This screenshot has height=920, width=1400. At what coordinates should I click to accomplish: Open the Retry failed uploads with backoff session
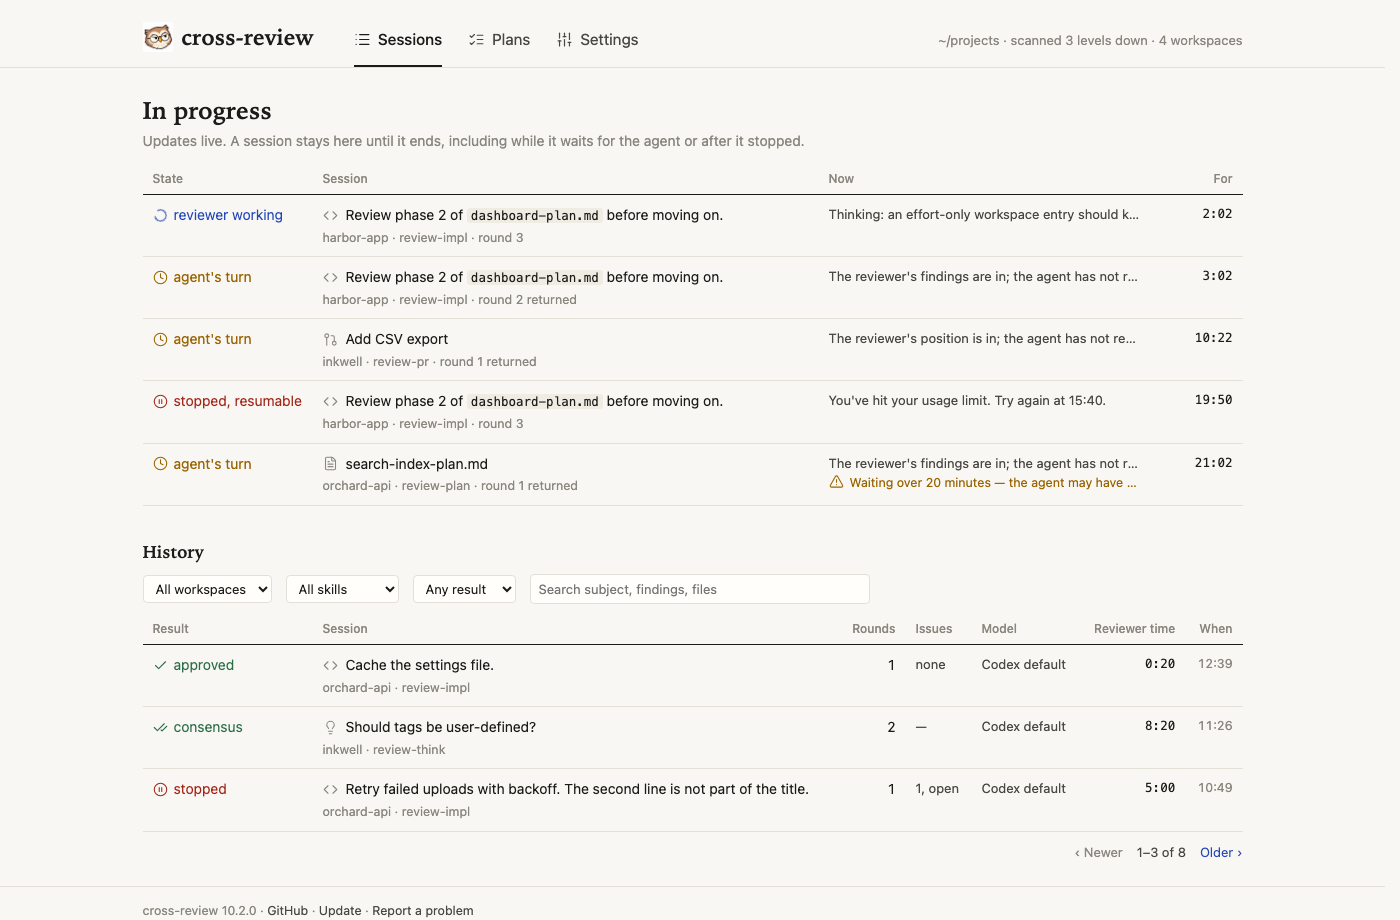tap(577, 789)
